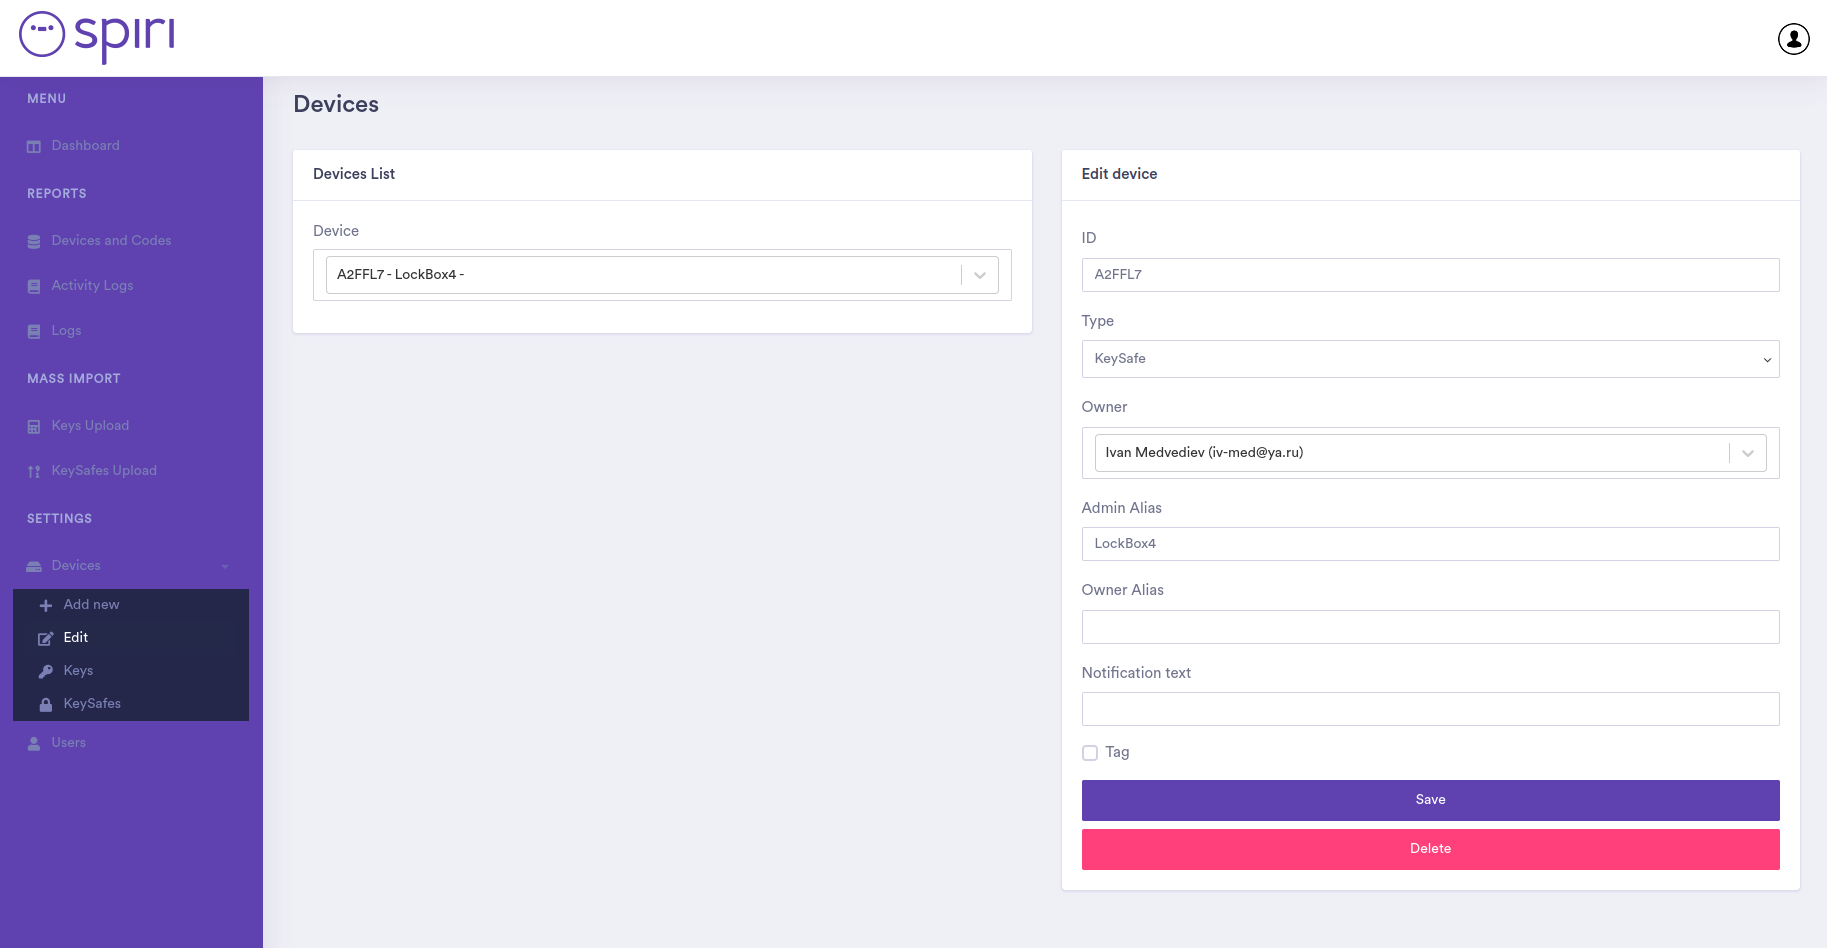
Task: Click the Activity Logs icon
Action: point(34,287)
